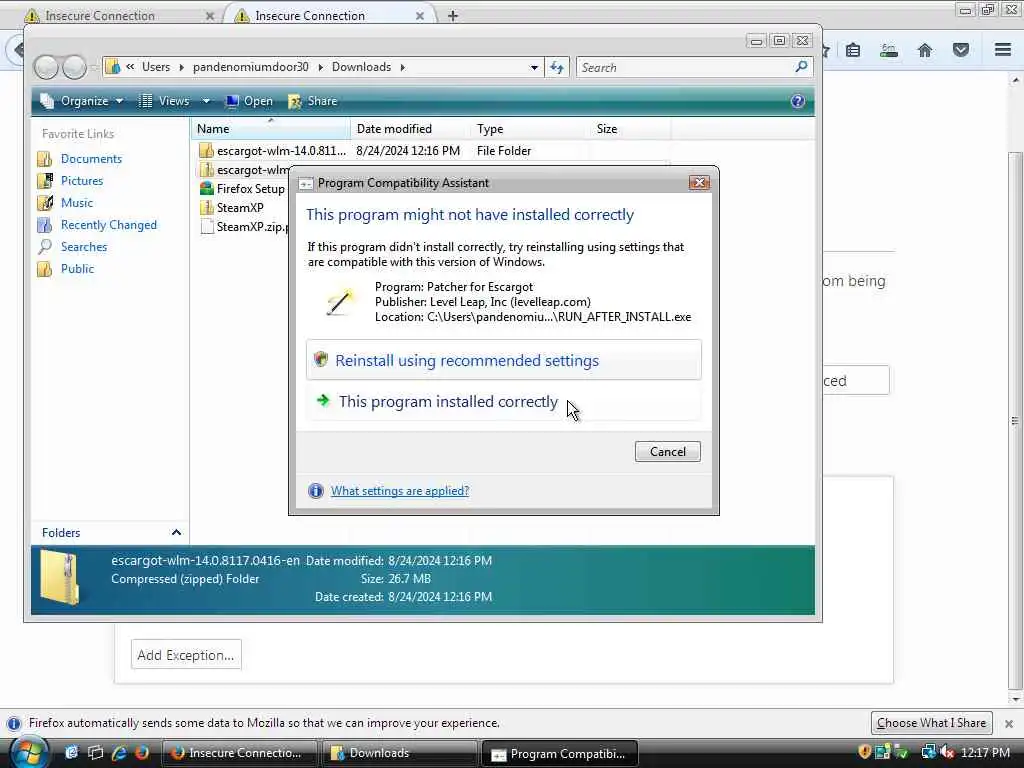Sort by the Name column header
The width and height of the screenshot is (1024, 768).
click(270, 129)
